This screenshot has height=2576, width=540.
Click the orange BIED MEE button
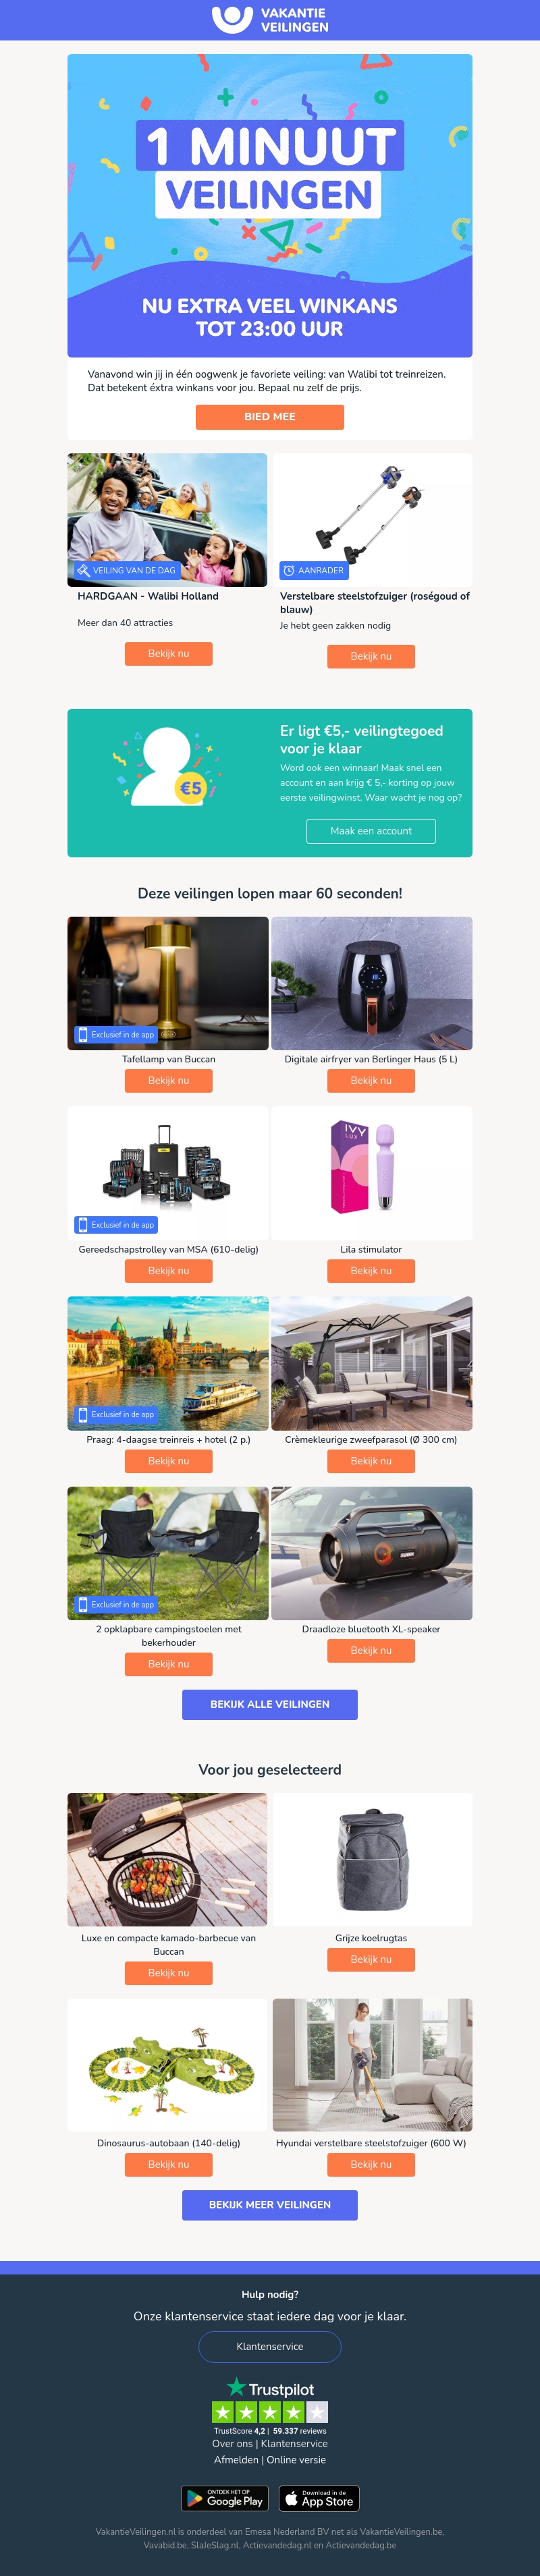[x=270, y=417]
